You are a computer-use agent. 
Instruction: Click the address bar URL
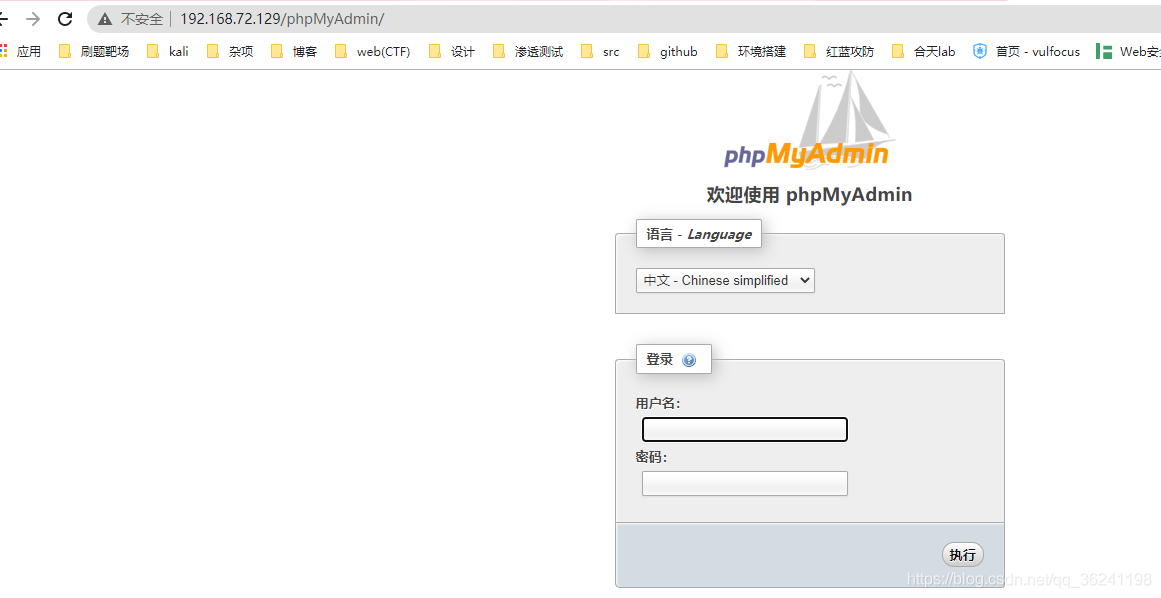pyautogui.click(x=282, y=19)
